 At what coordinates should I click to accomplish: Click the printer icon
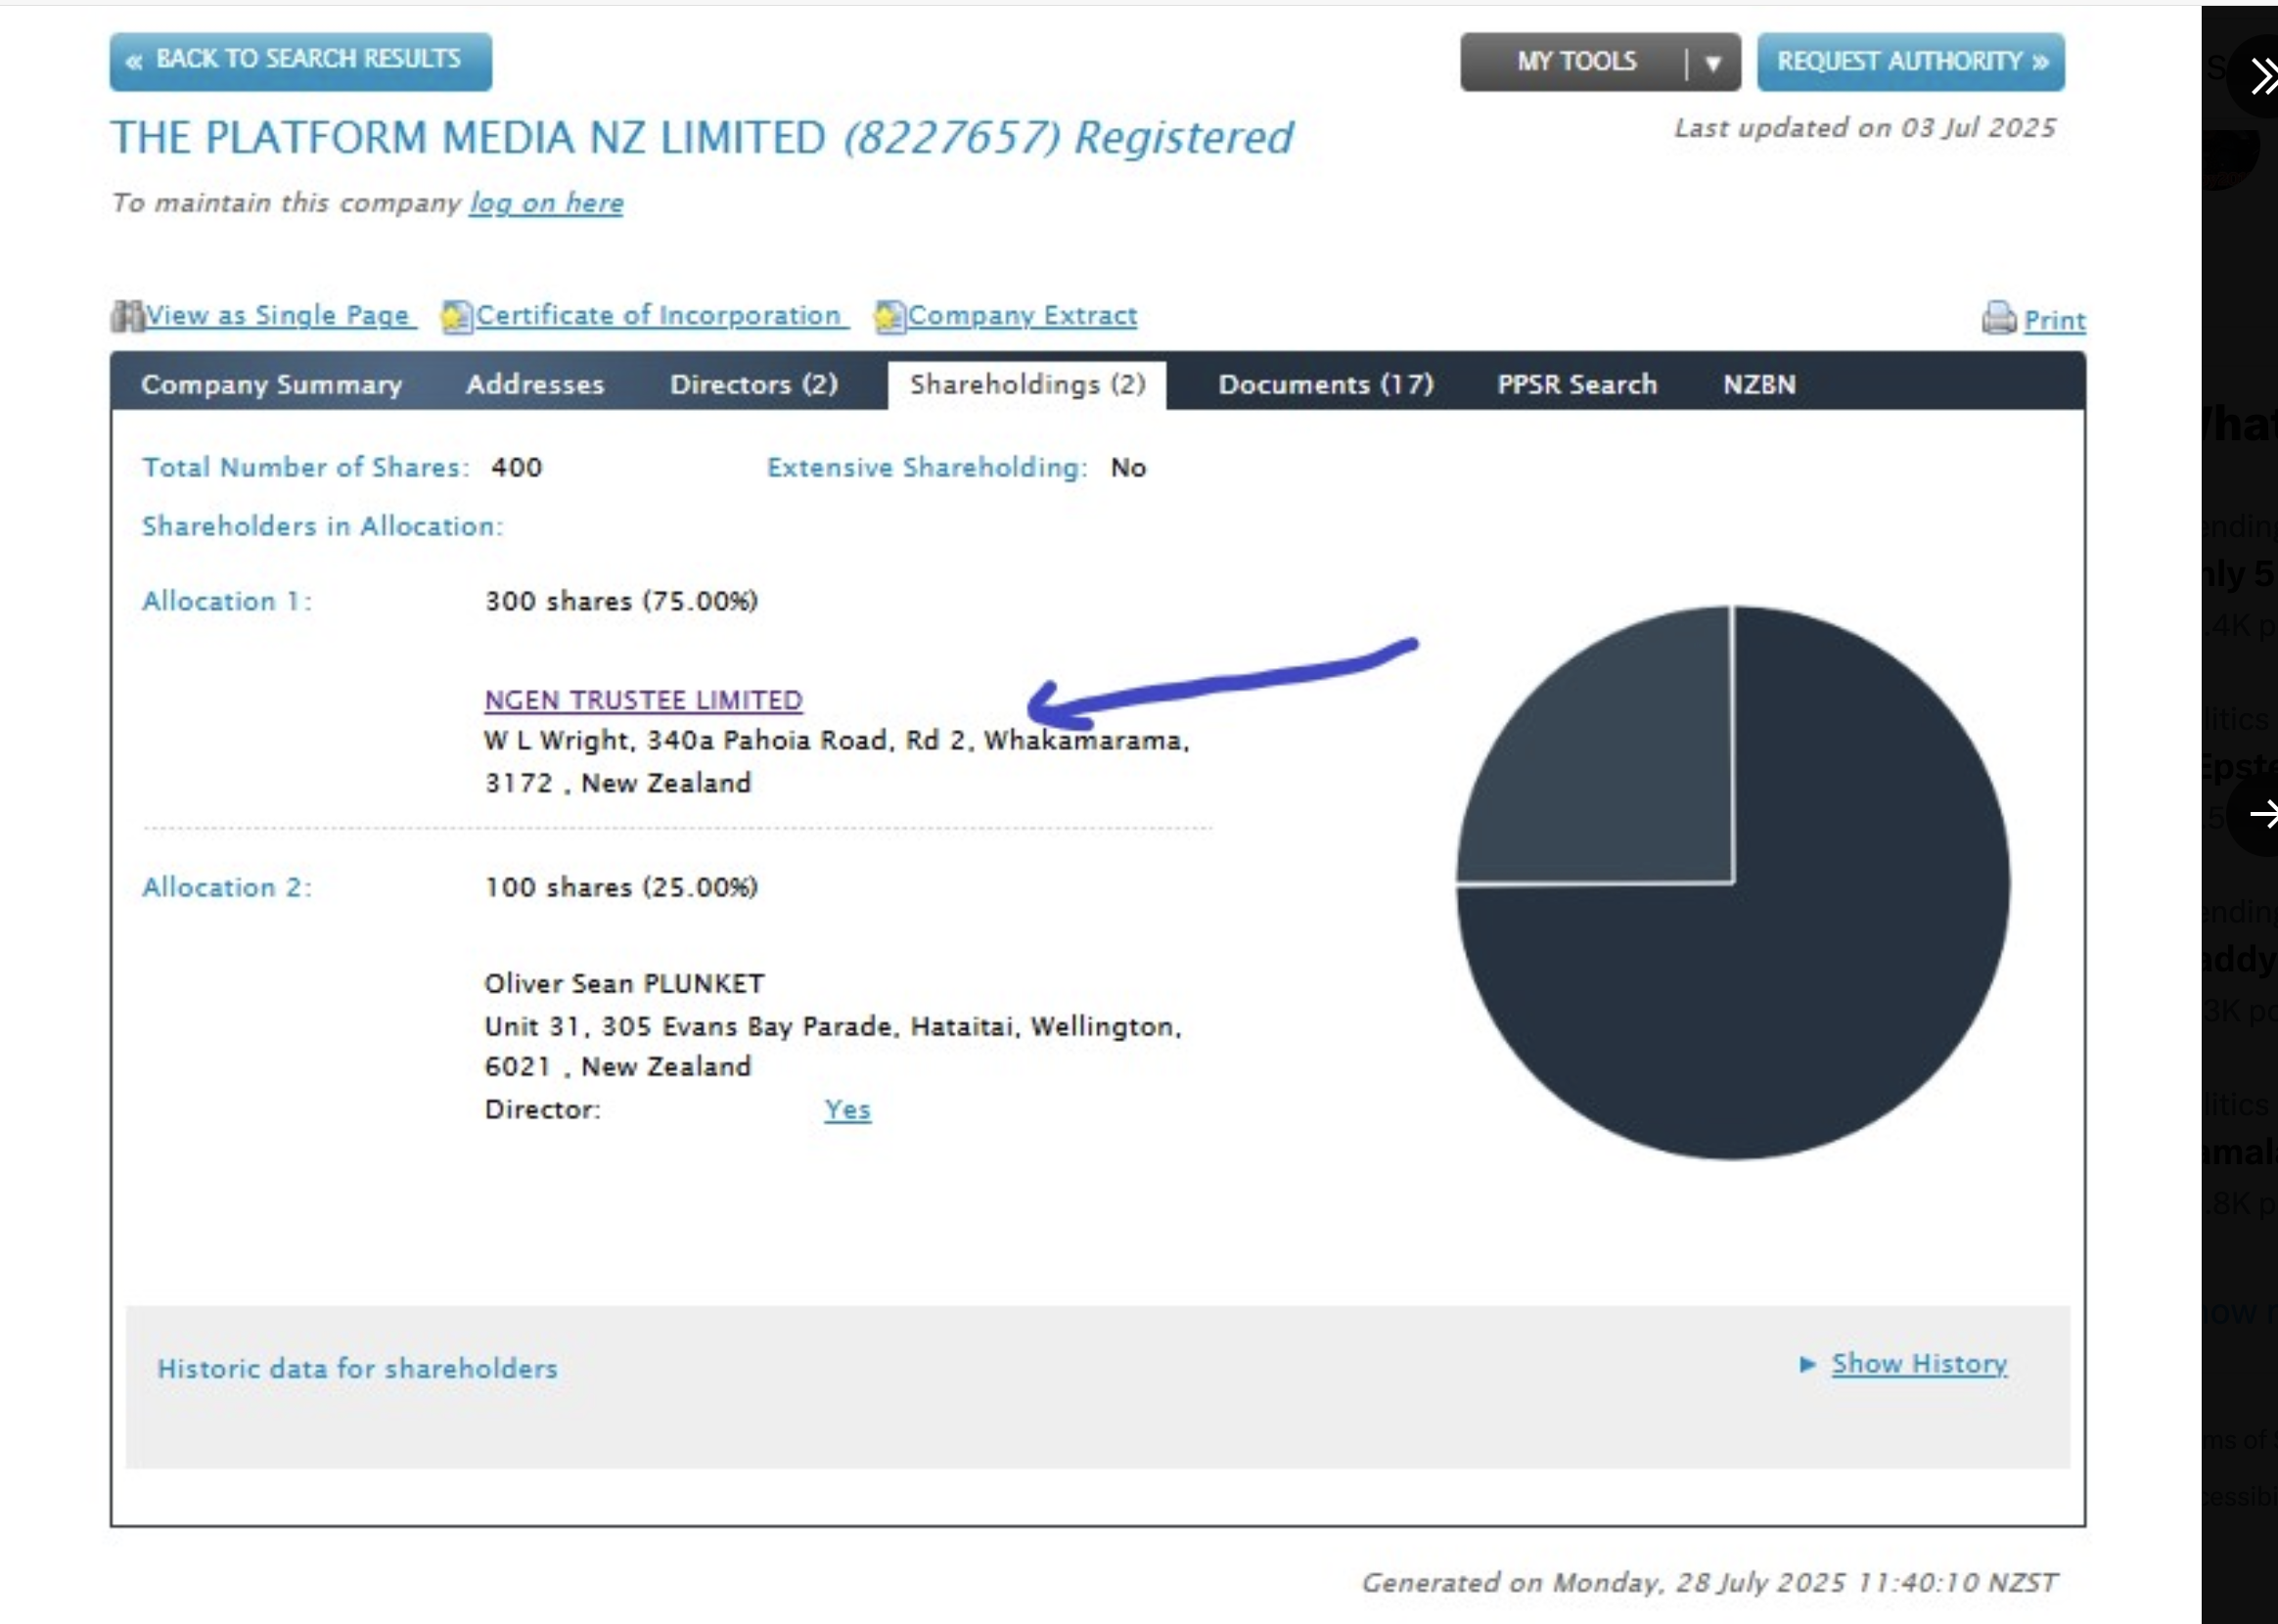(x=1998, y=319)
